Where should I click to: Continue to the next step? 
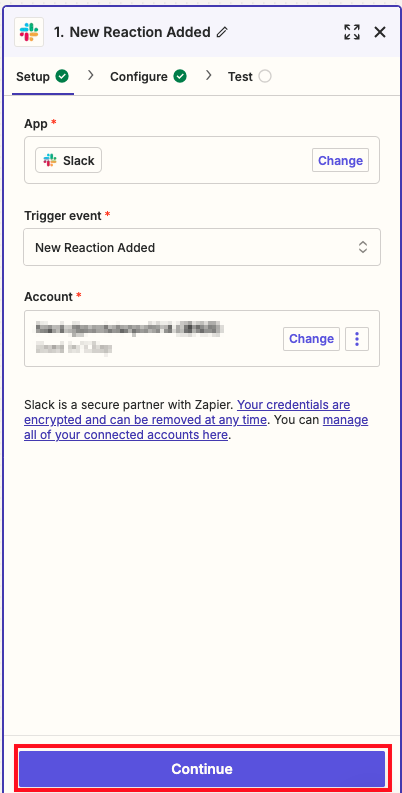tap(202, 769)
